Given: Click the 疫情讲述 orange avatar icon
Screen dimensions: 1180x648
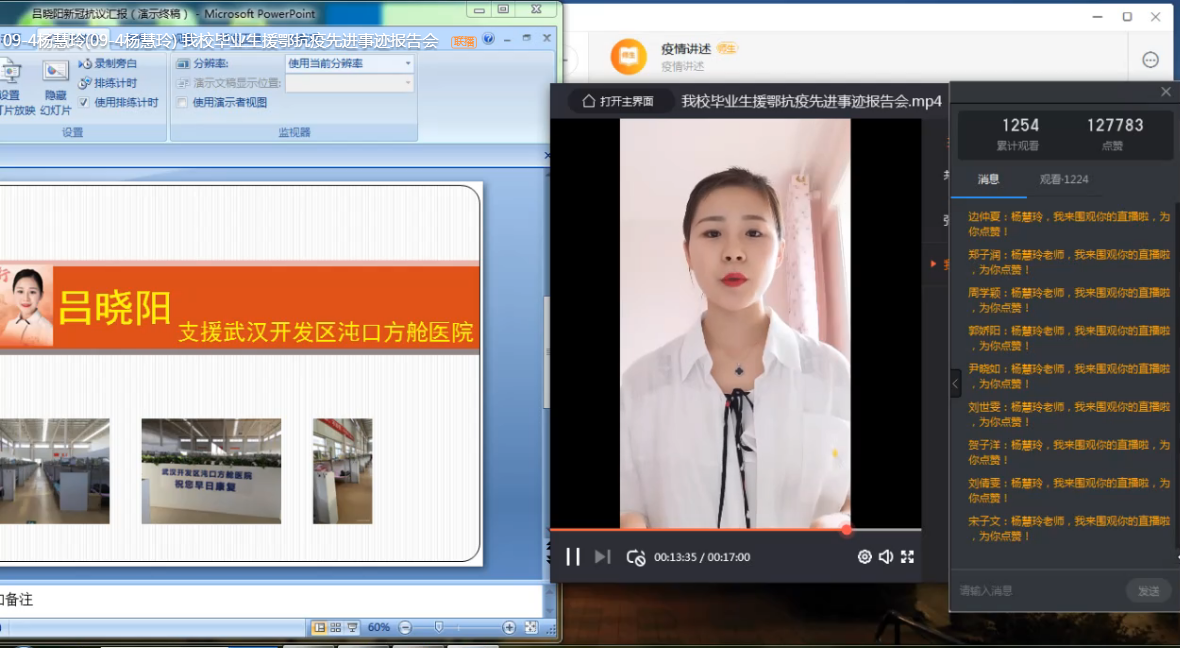Looking at the screenshot, I should pyautogui.click(x=628, y=57).
